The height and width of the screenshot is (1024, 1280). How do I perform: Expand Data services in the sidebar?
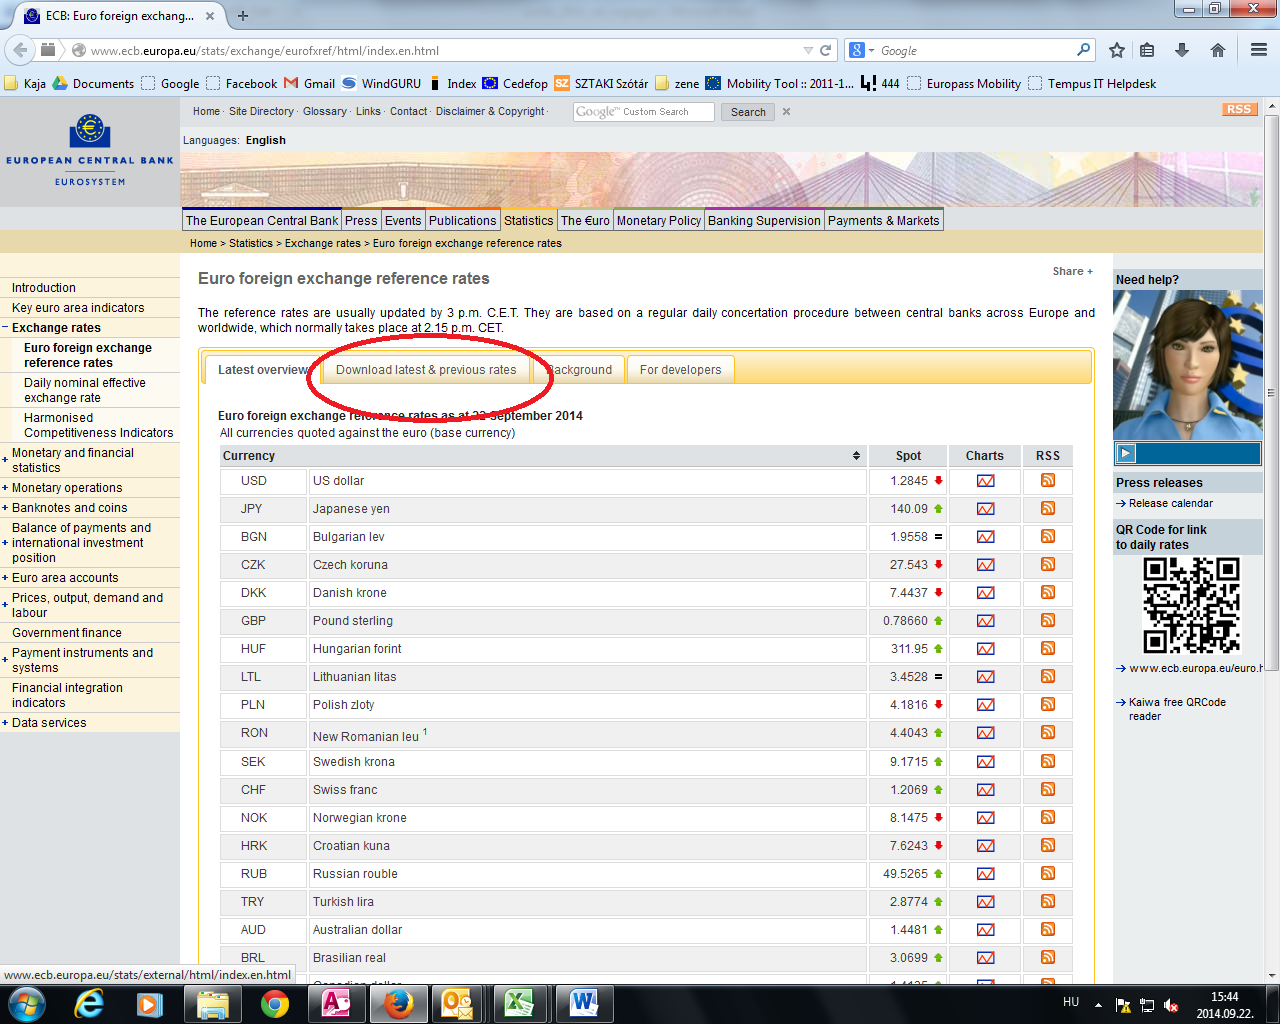point(5,723)
